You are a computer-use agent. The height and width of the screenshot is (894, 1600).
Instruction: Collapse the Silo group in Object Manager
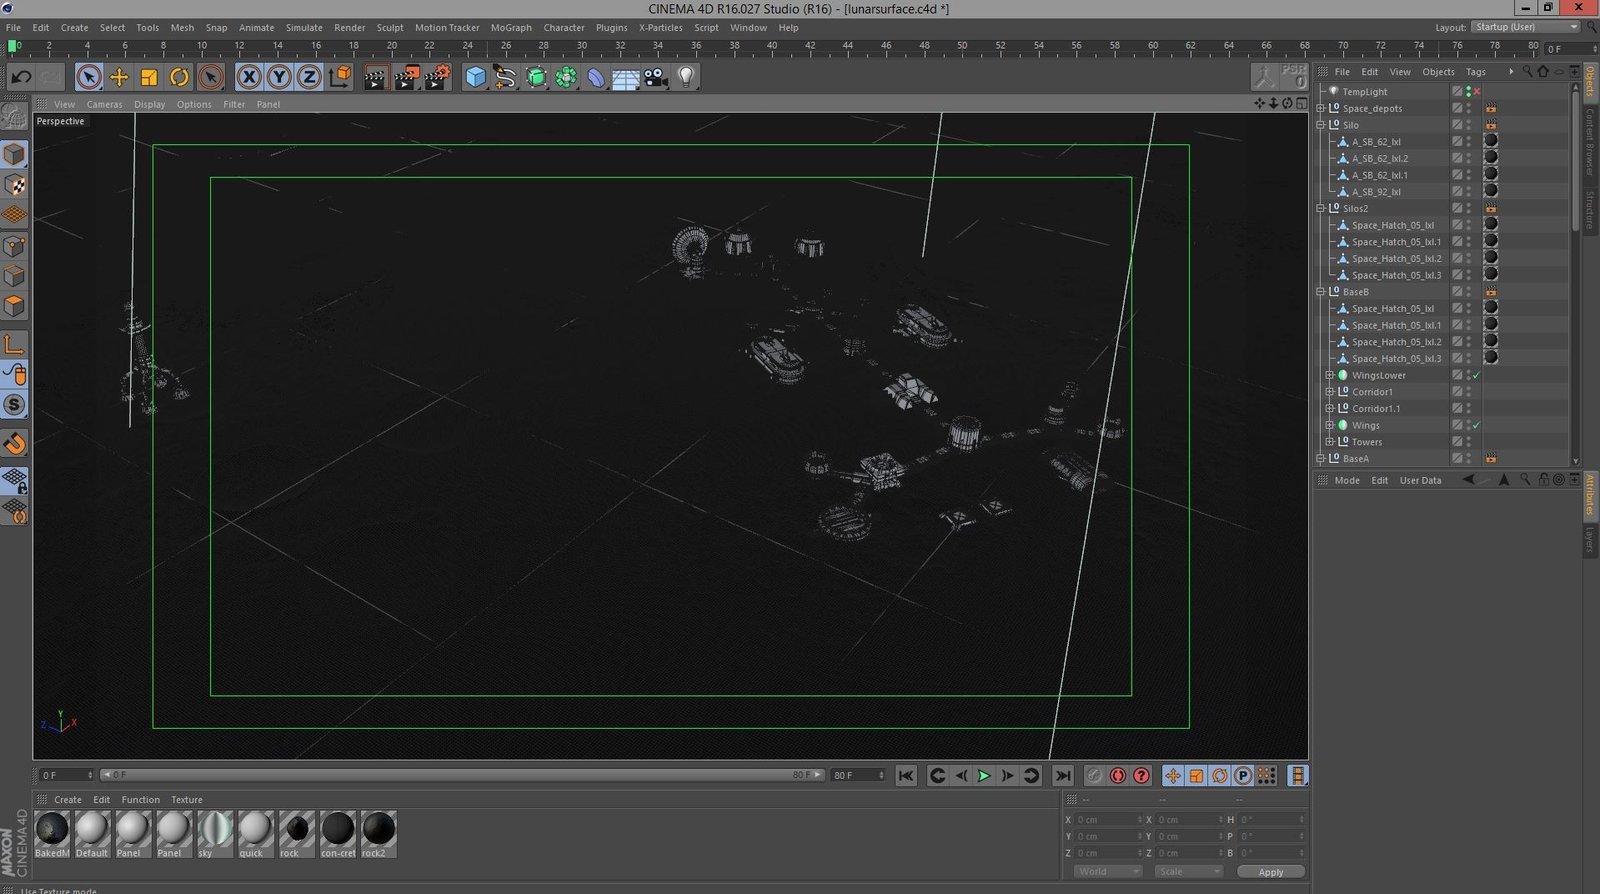point(1321,125)
